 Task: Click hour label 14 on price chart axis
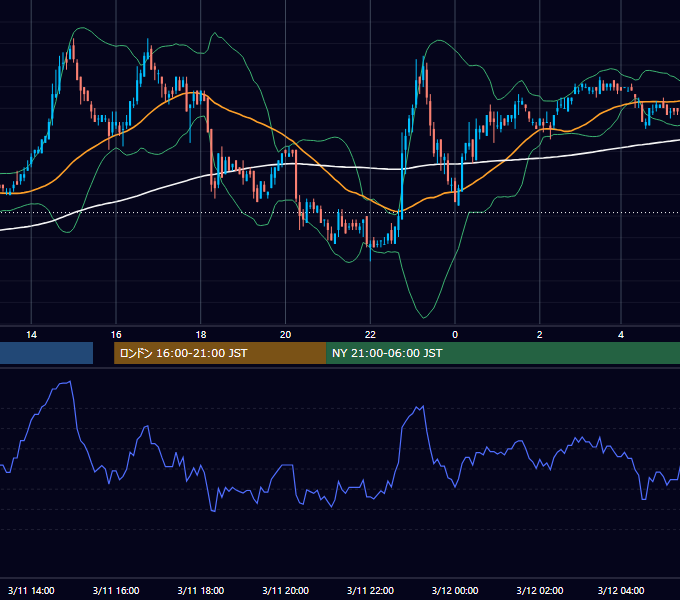[31, 335]
